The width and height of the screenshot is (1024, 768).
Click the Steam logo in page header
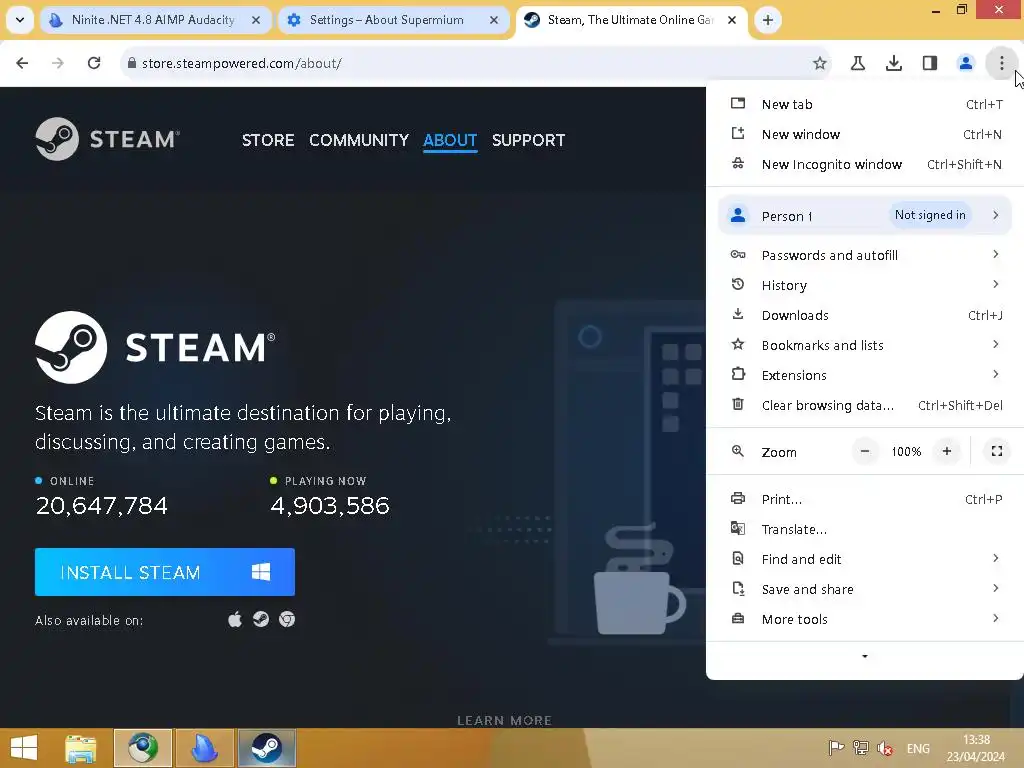pyautogui.click(x=108, y=139)
